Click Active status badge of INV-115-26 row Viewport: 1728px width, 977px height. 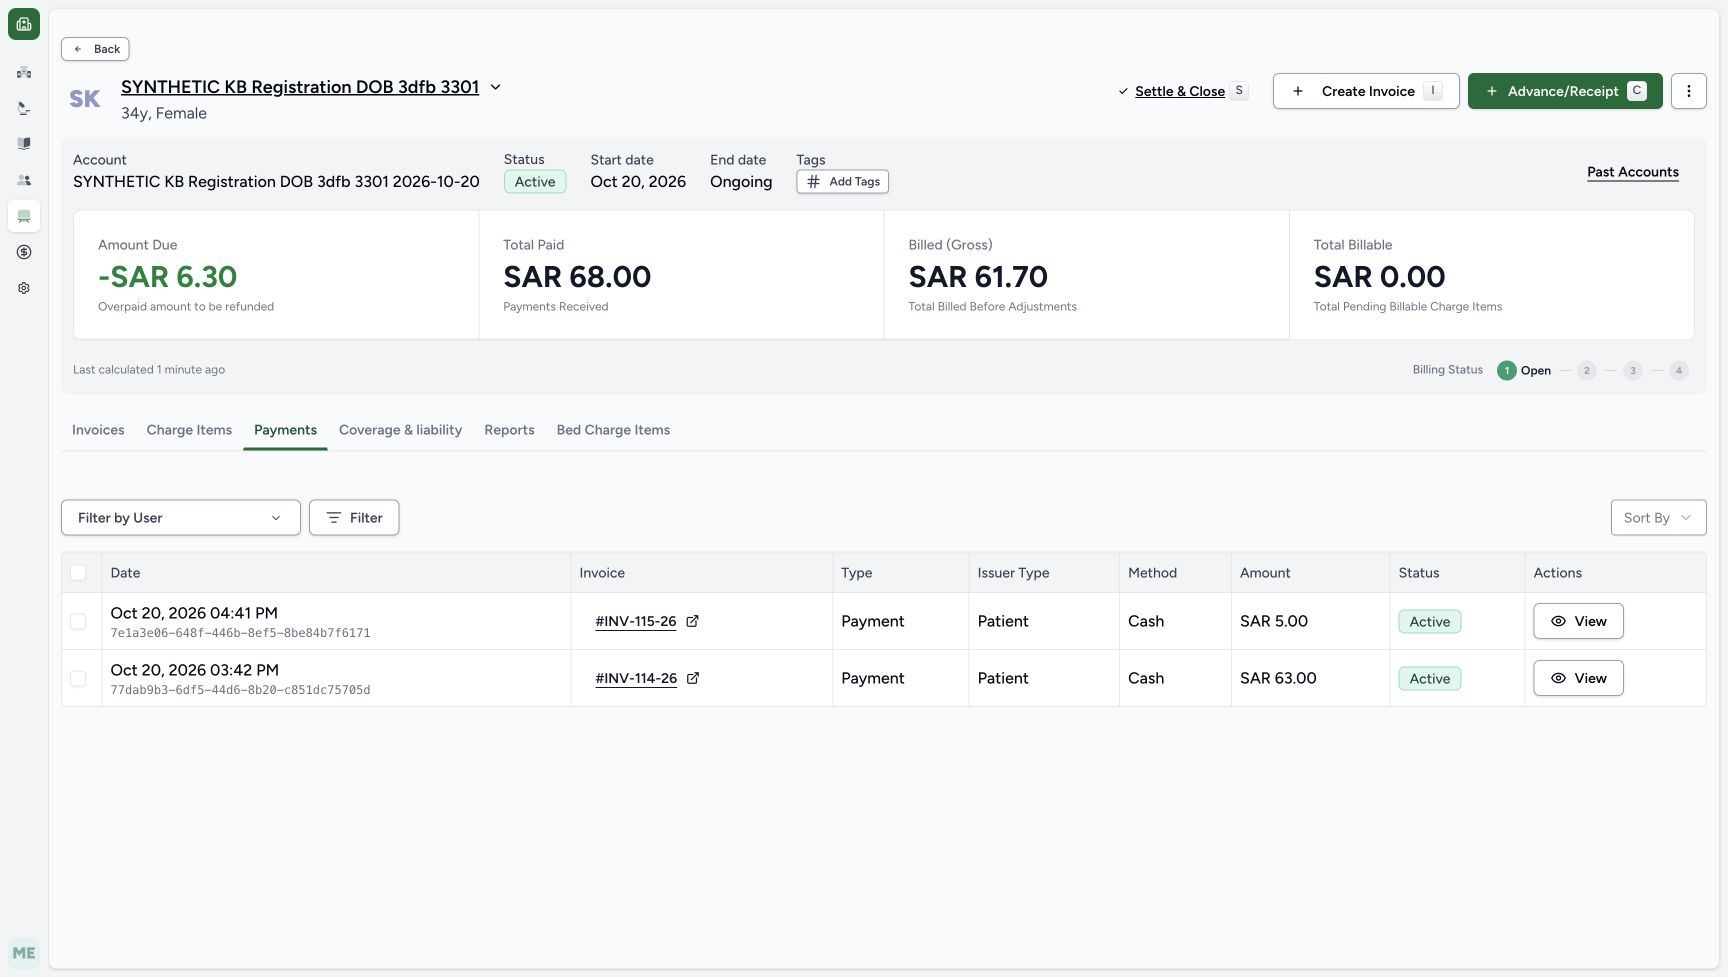pyautogui.click(x=1430, y=622)
